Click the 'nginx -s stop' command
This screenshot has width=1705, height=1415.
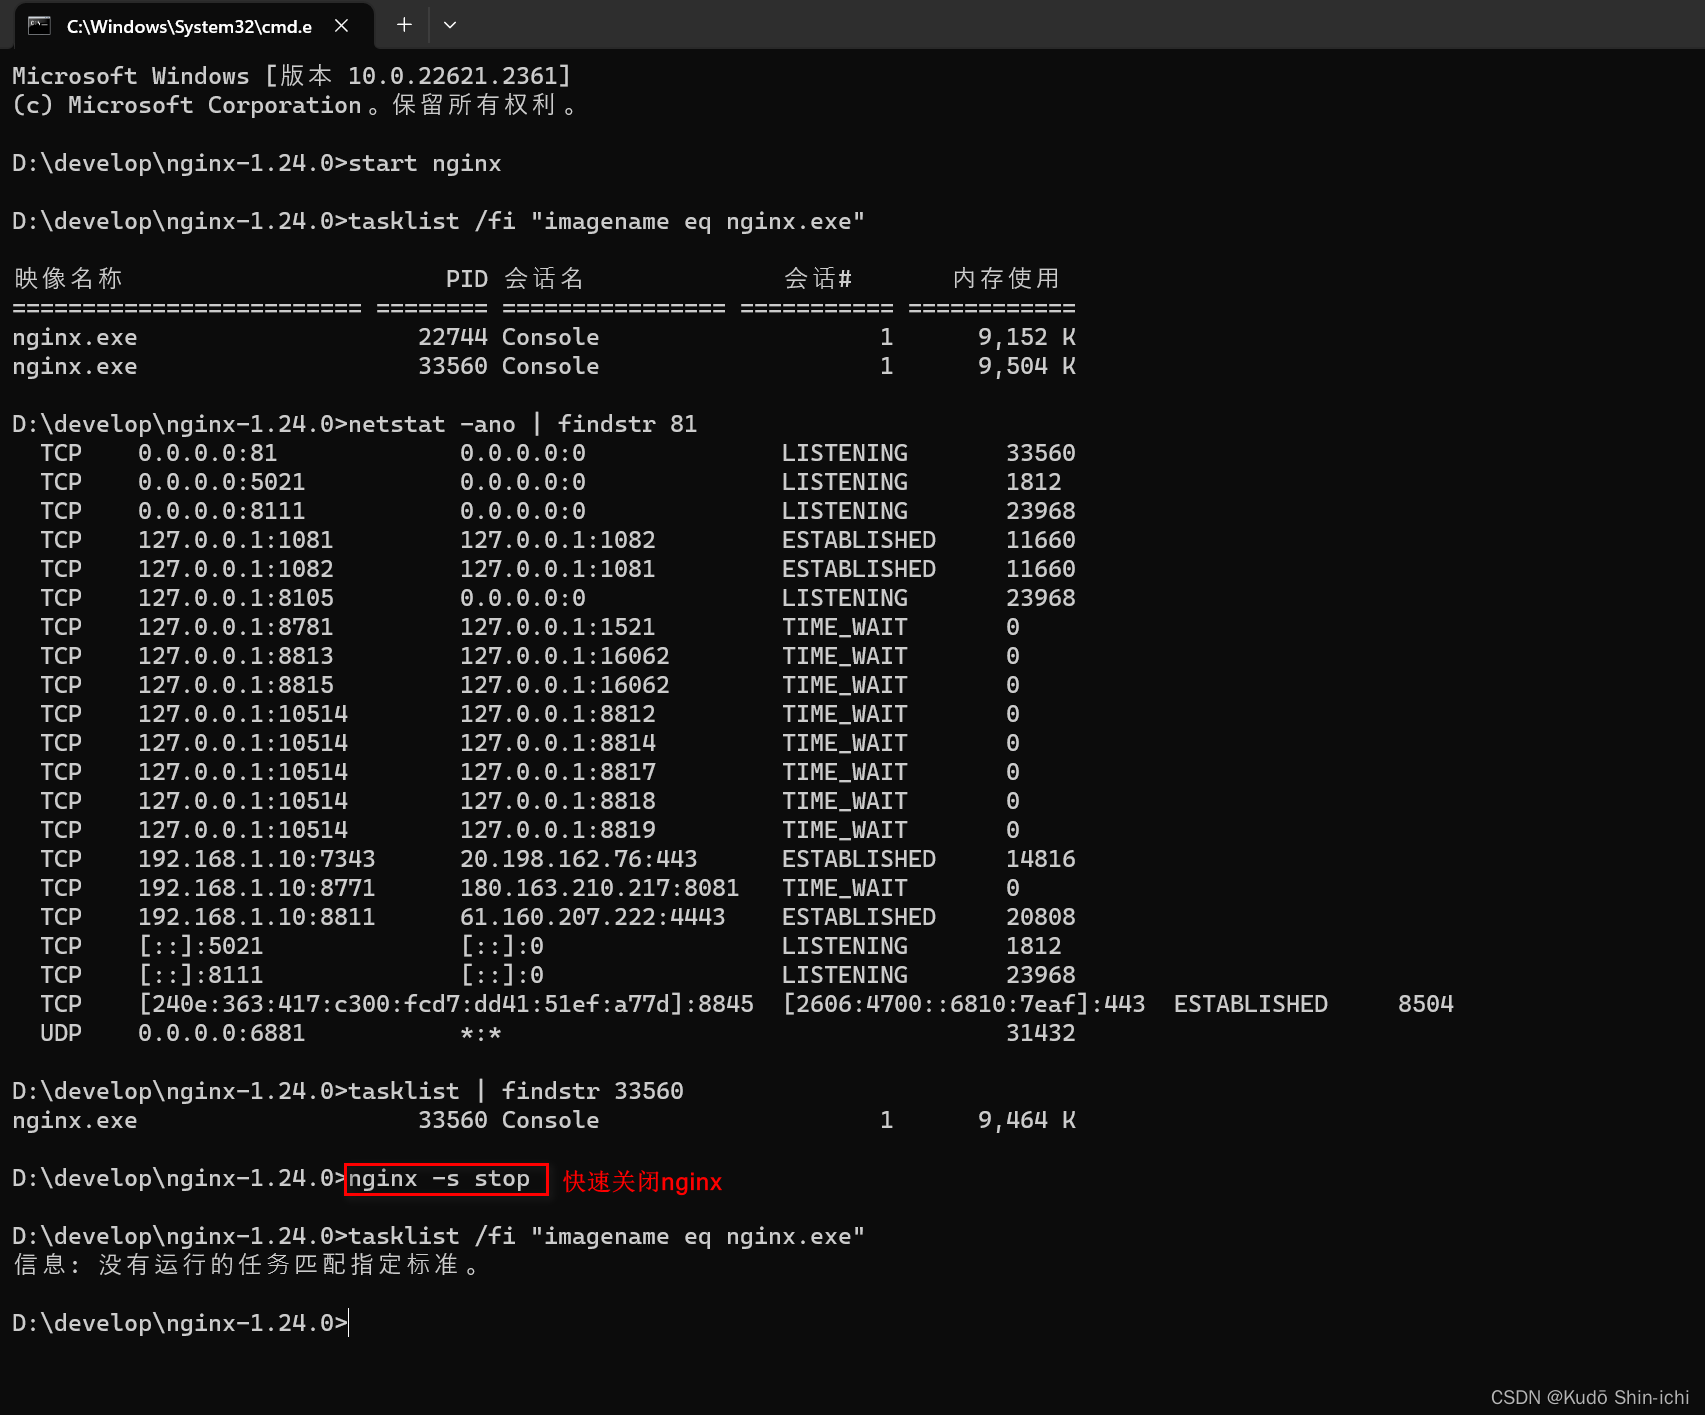439,1179
